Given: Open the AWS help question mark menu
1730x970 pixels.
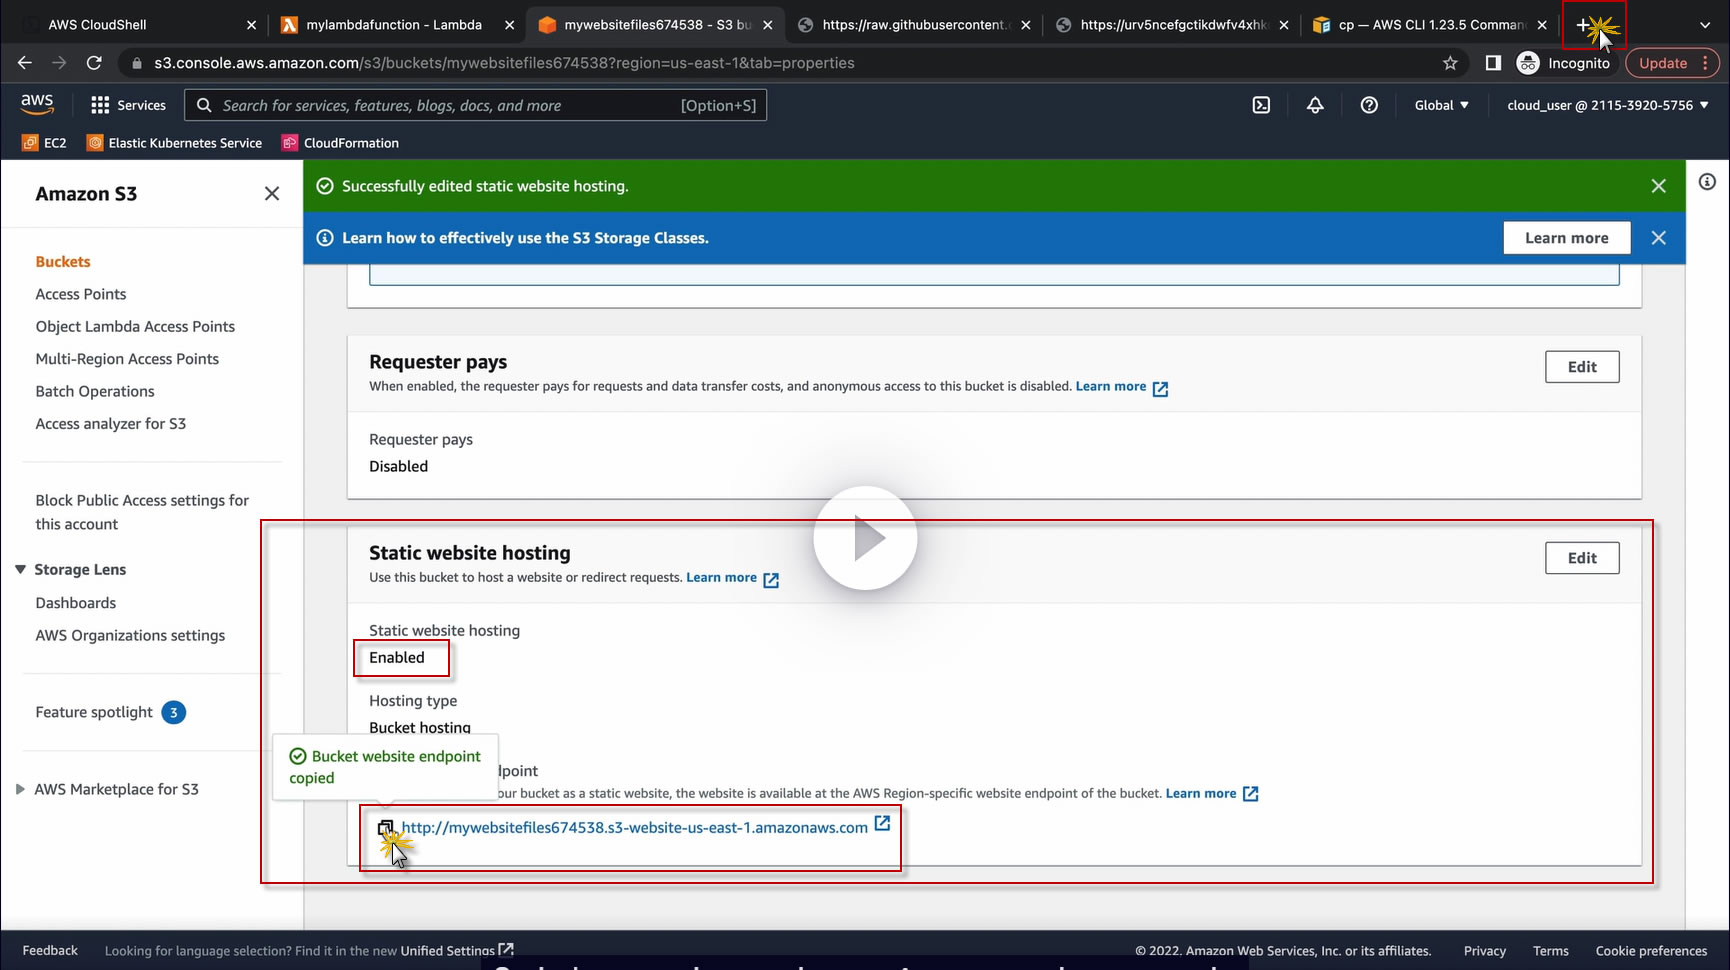Looking at the screenshot, I should pos(1369,105).
